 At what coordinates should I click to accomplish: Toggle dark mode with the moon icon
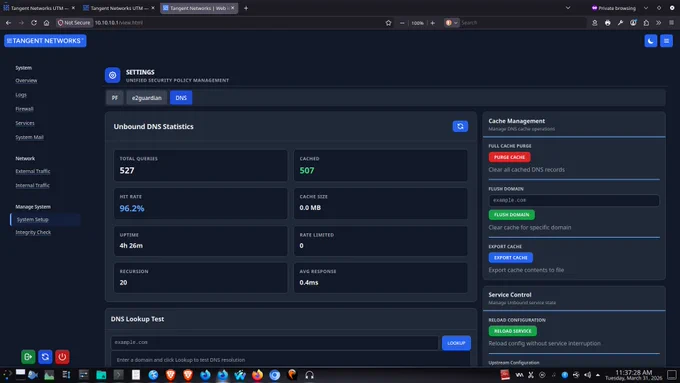[651, 41]
